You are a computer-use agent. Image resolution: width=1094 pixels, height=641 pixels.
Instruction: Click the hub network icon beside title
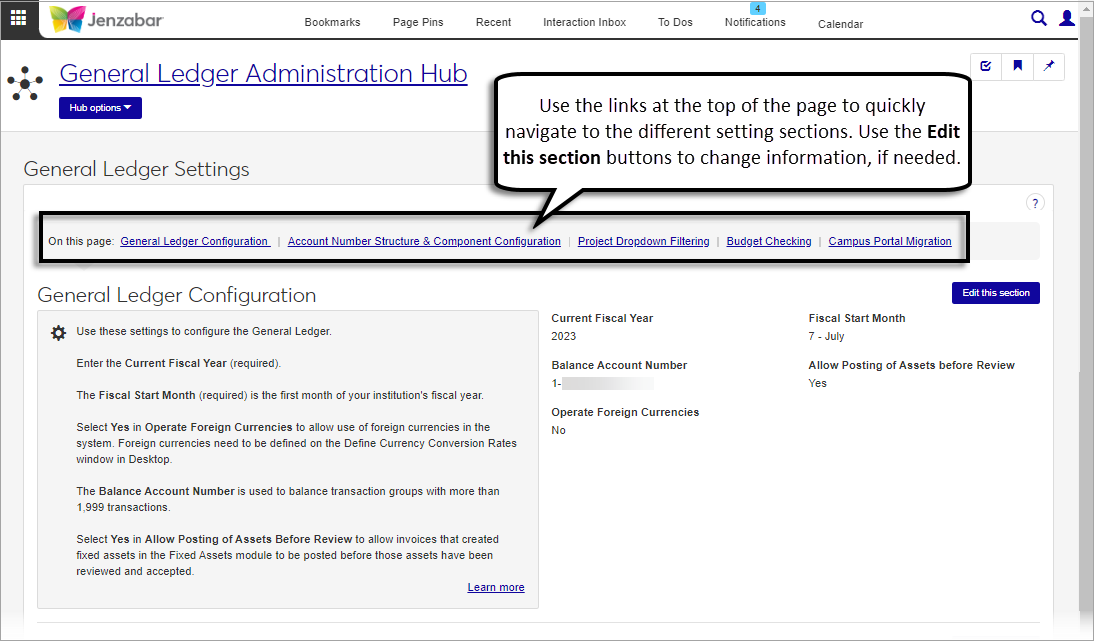click(x=25, y=84)
